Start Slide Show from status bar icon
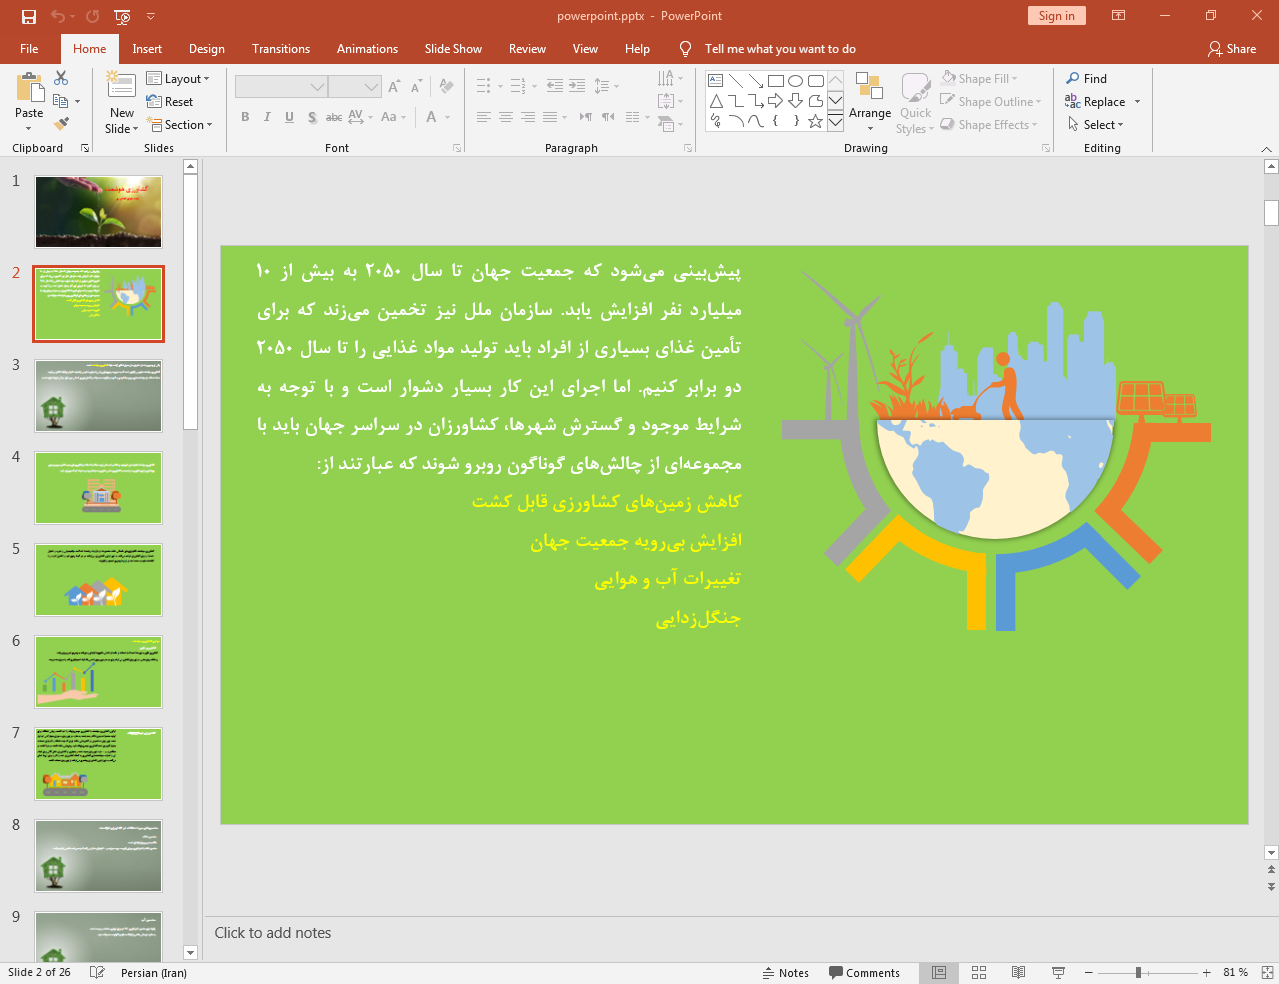The image size is (1279, 984). (x=1058, y=972)
